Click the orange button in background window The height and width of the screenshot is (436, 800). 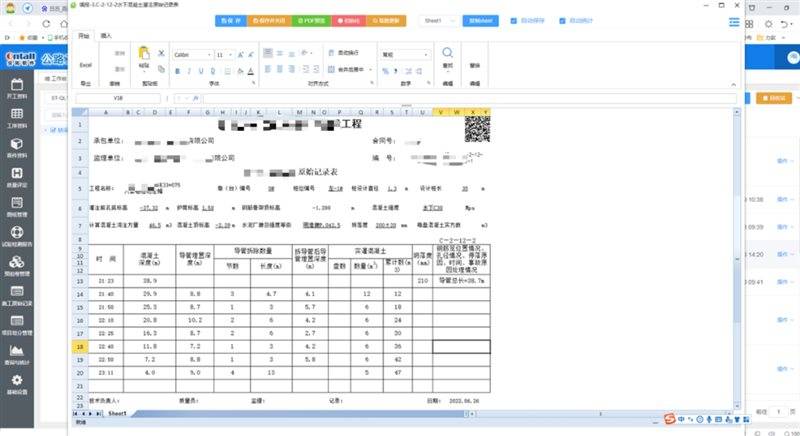point(773,98)
